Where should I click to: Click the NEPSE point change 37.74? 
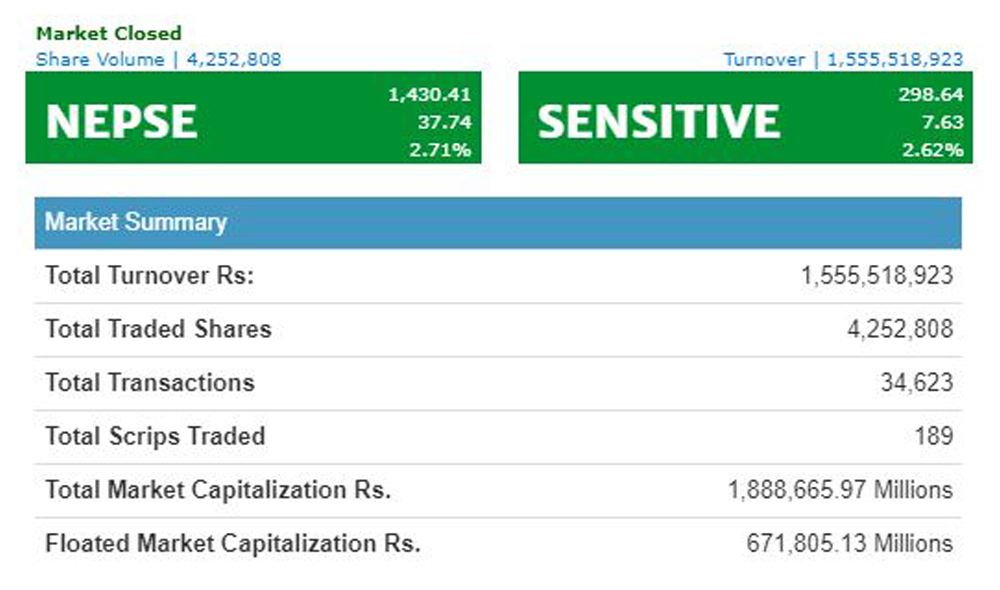447,123
